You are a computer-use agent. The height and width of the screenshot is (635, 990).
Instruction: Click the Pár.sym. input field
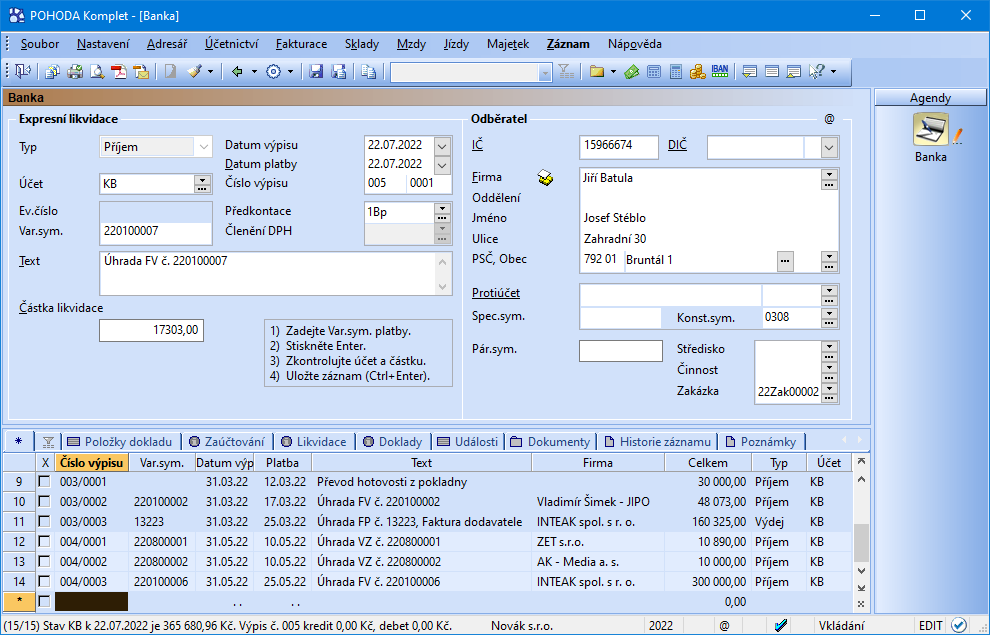621,351
